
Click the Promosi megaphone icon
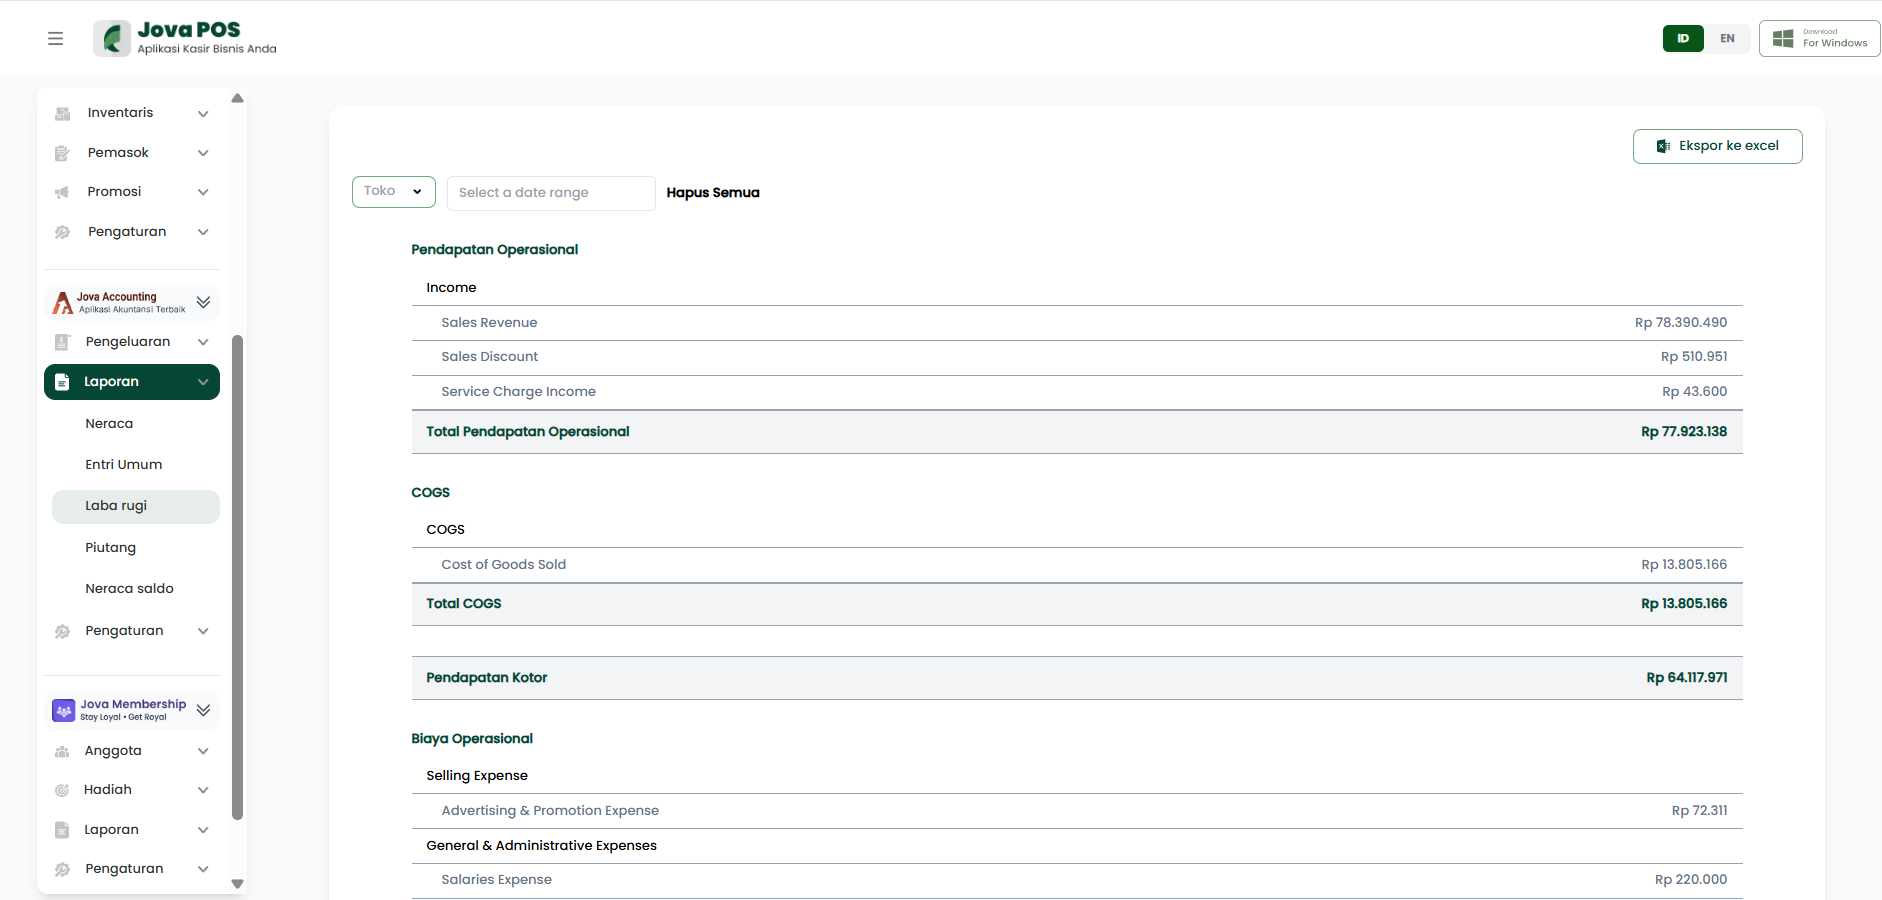tap(62, 192)
